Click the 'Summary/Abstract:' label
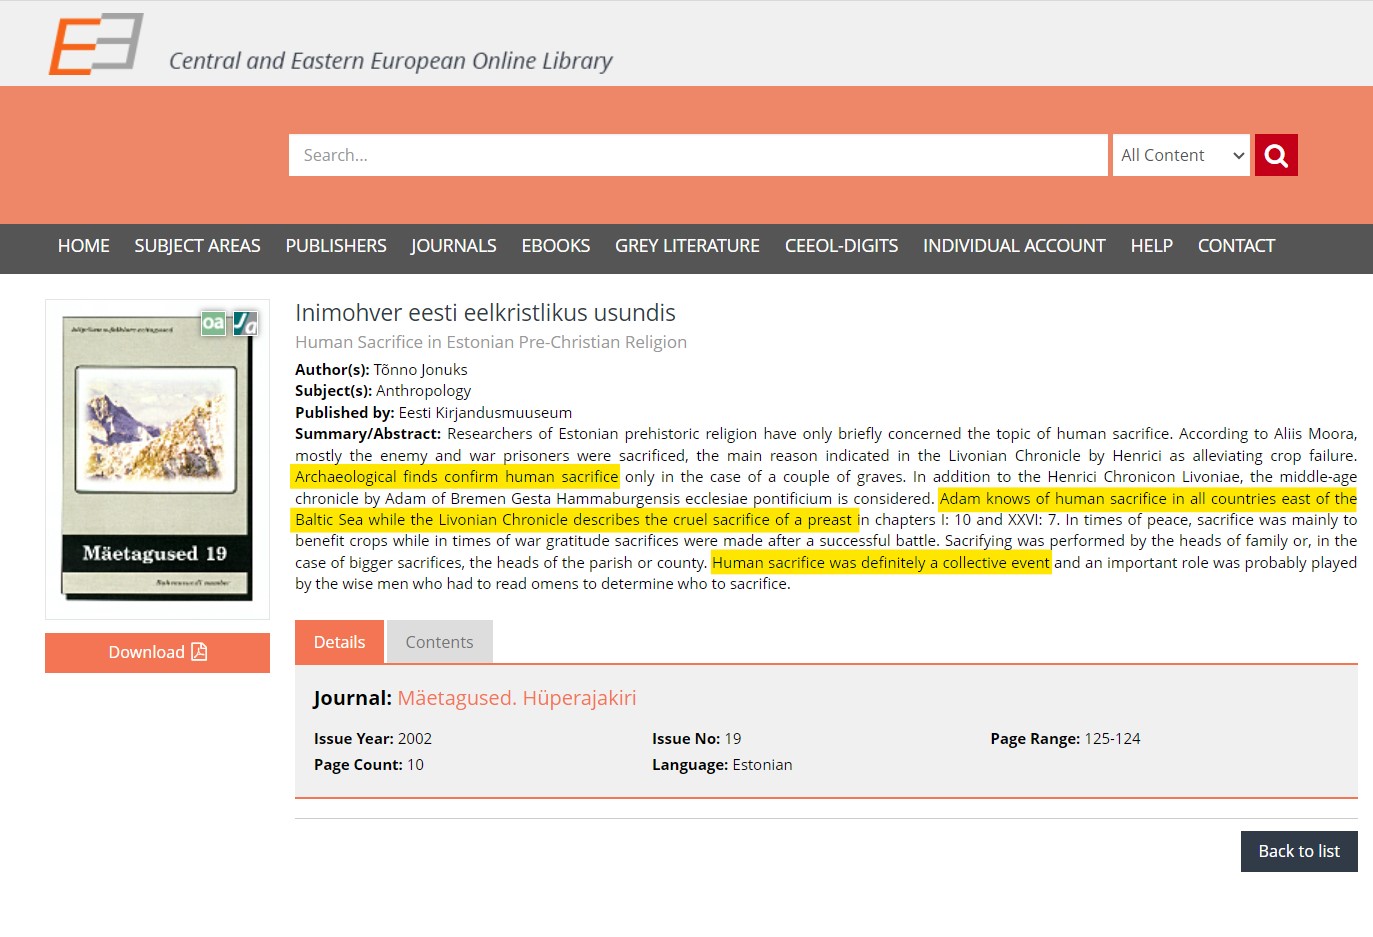 click(x=368, y=434)
